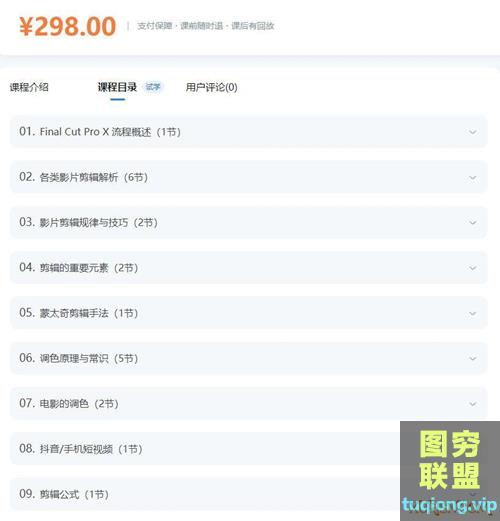This screenshot has width=500, height=521.
Task: Select the 课程目录 tab
Action: (x=117, y=87)
